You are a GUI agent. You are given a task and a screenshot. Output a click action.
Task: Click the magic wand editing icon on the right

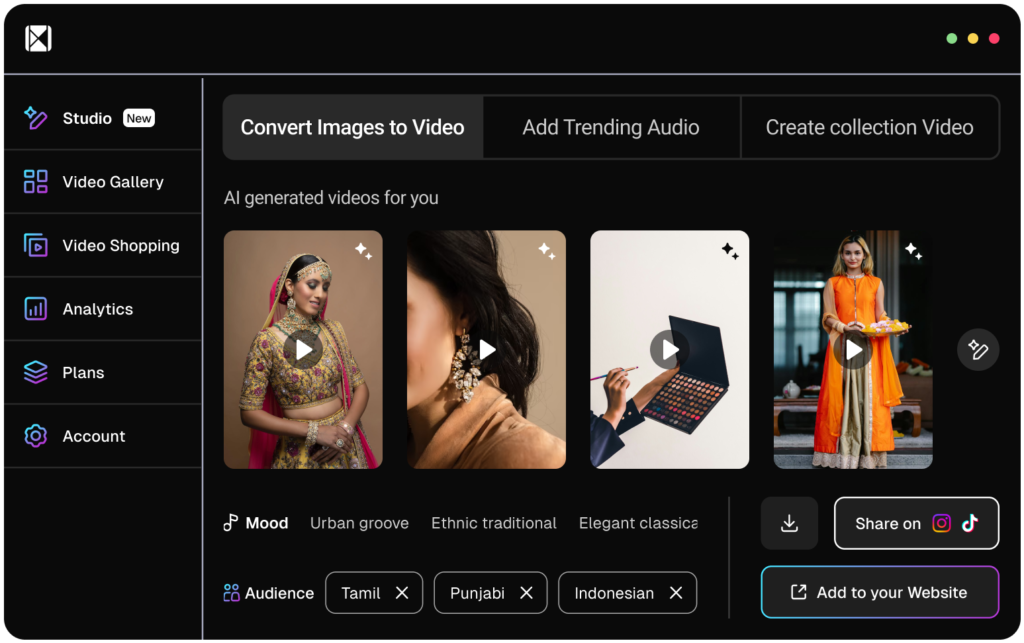(977, 349)
